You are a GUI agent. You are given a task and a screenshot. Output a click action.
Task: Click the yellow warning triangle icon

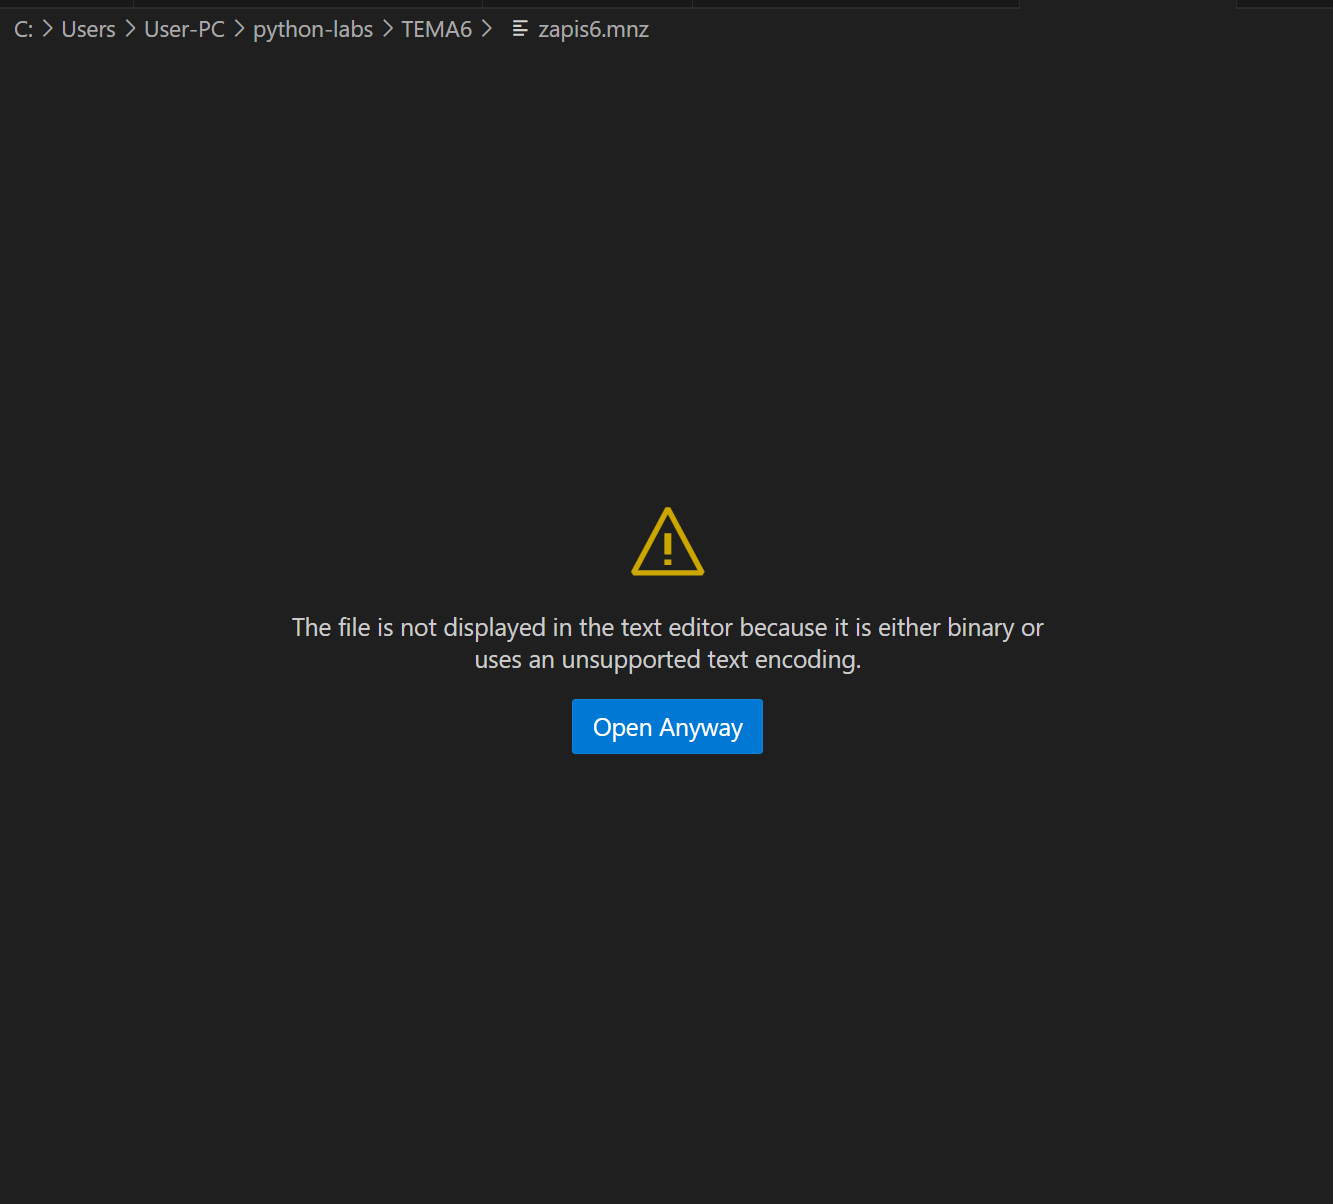(x=667, y=543)
